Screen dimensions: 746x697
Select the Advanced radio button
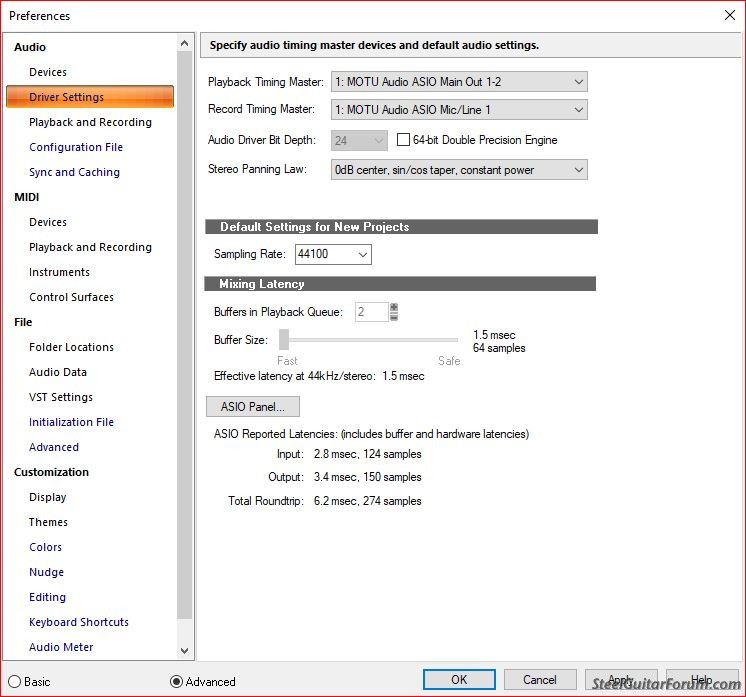[x=177, y=681]
